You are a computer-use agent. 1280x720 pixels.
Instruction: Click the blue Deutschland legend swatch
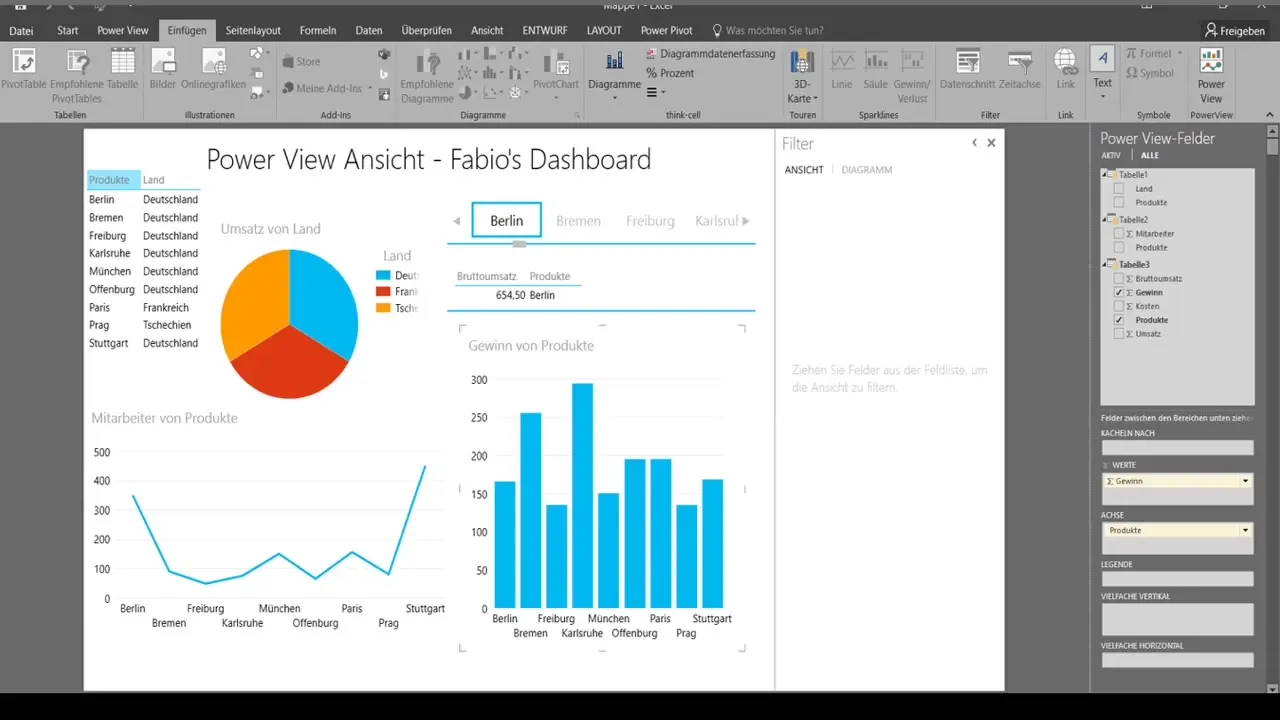383,275
